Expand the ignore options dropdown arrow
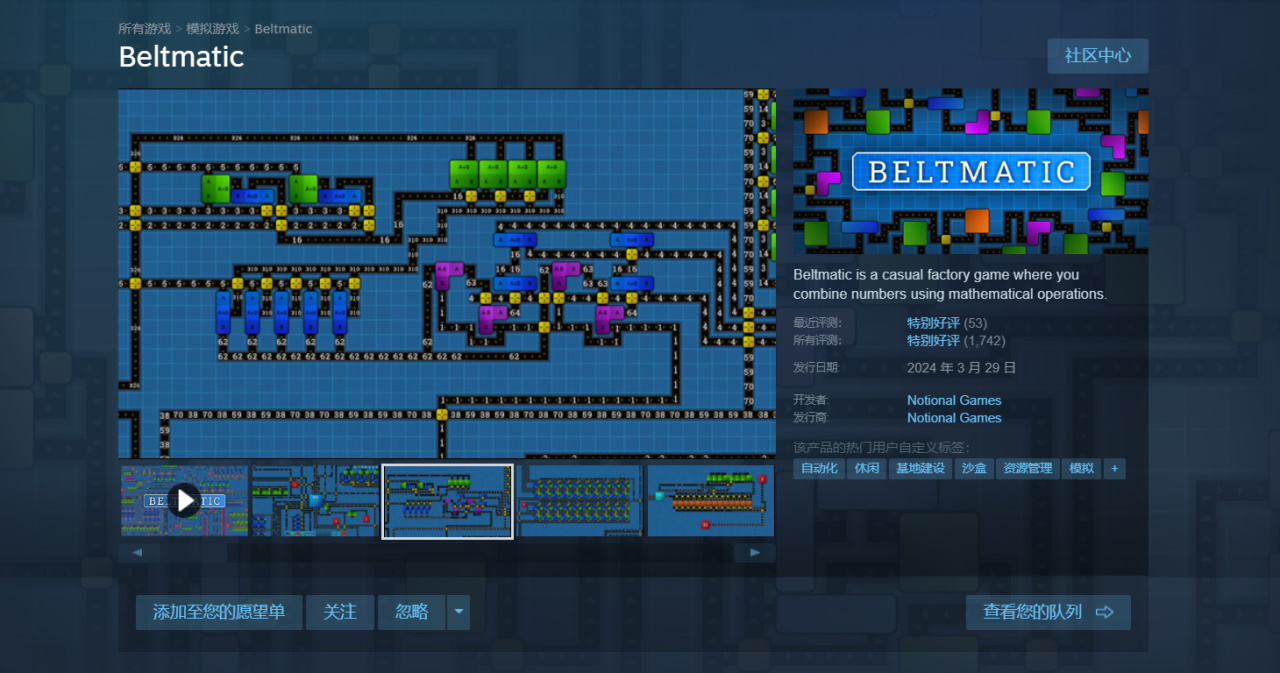Image resolution: width=1280 pixels, height=673 pixels. point(458,612)
